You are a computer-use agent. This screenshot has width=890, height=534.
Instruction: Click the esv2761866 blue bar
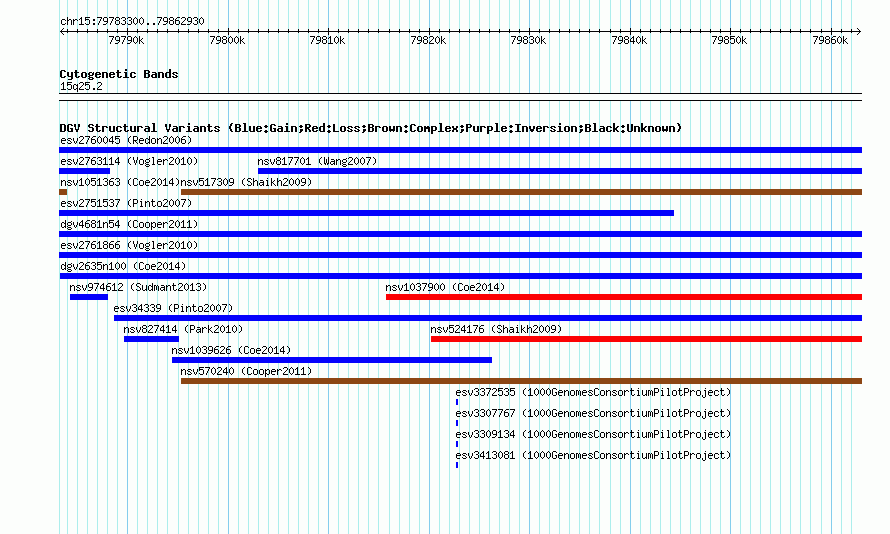pos(460,255)
